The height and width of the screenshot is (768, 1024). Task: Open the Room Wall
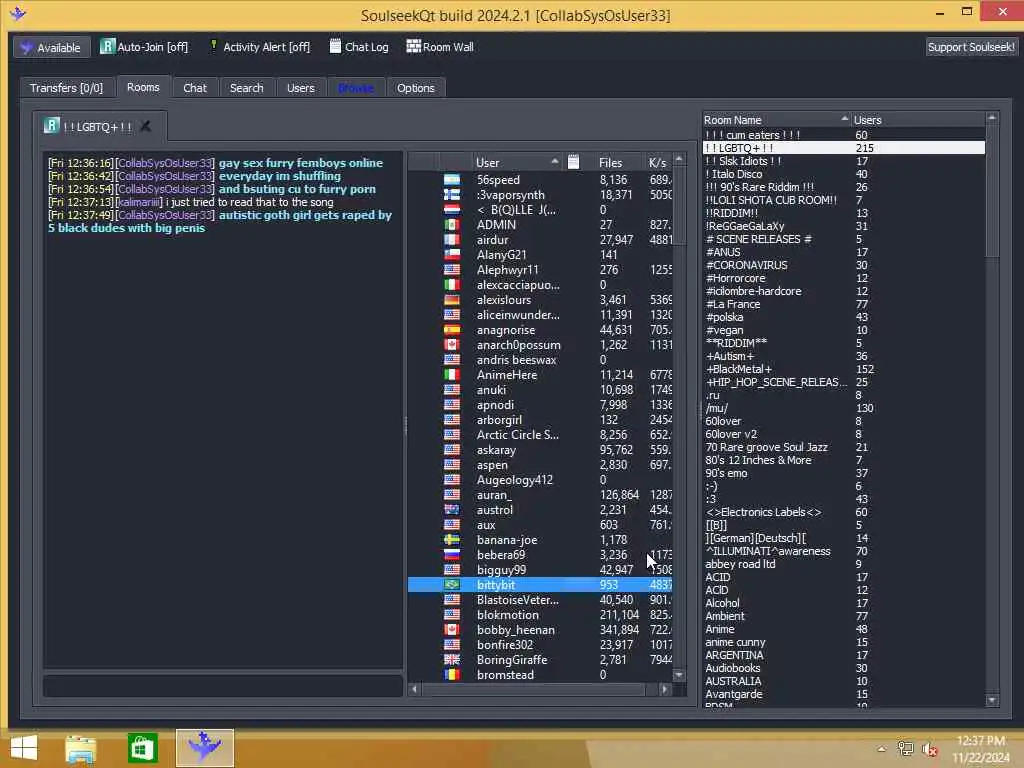coord(440,47)
